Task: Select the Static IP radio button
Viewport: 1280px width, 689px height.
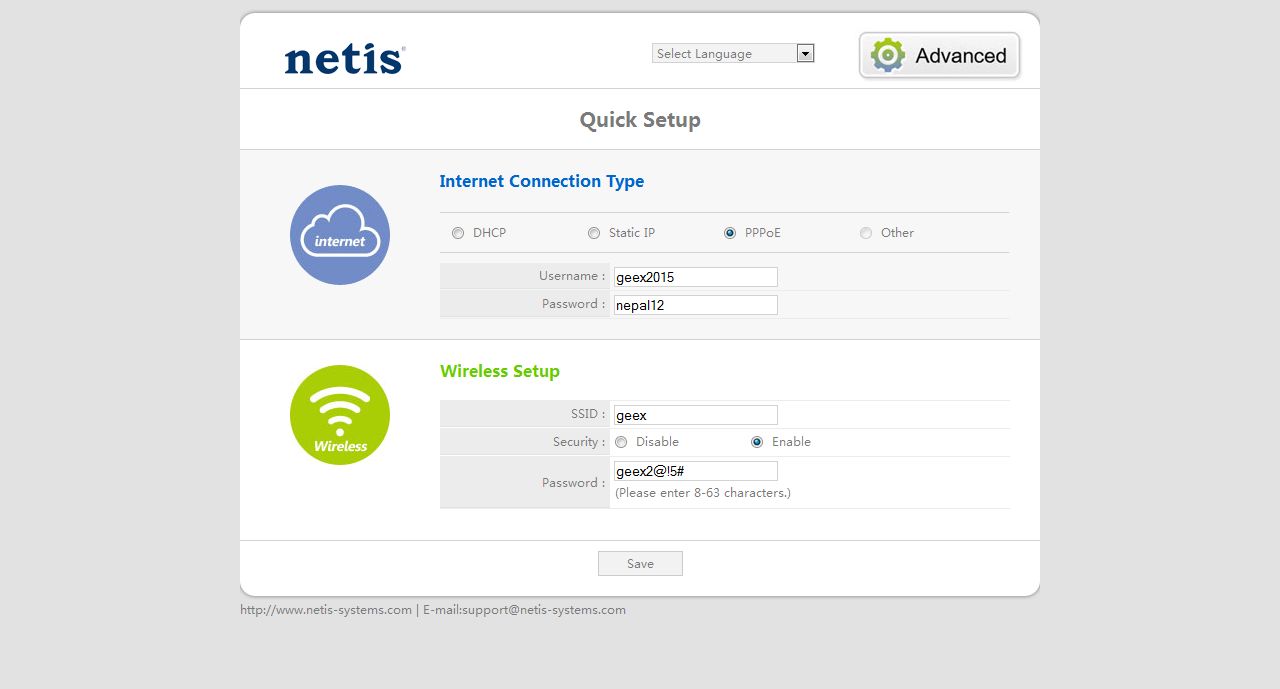Action: click(x=594, y=233)
